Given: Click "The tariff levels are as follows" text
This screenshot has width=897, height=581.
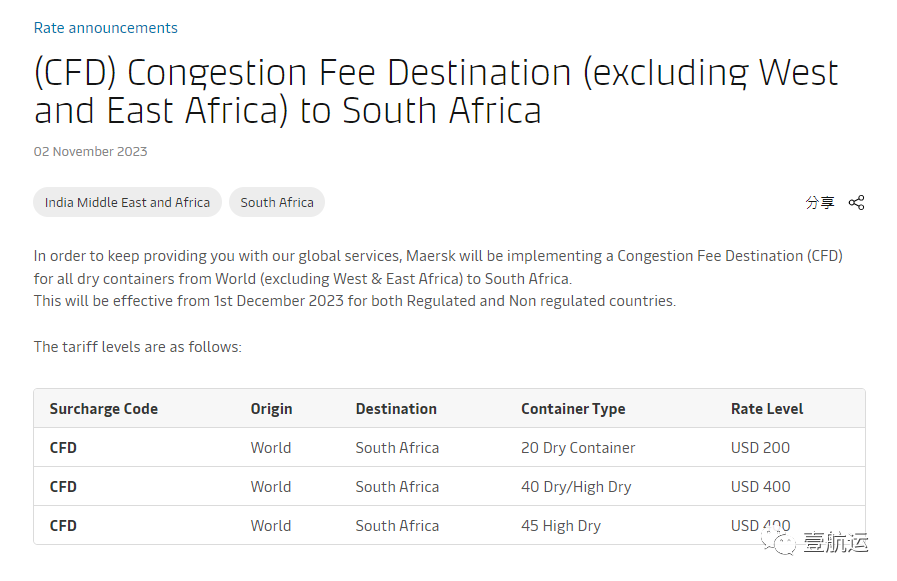Looking at the screenshot, I should [x=138, y=347].
